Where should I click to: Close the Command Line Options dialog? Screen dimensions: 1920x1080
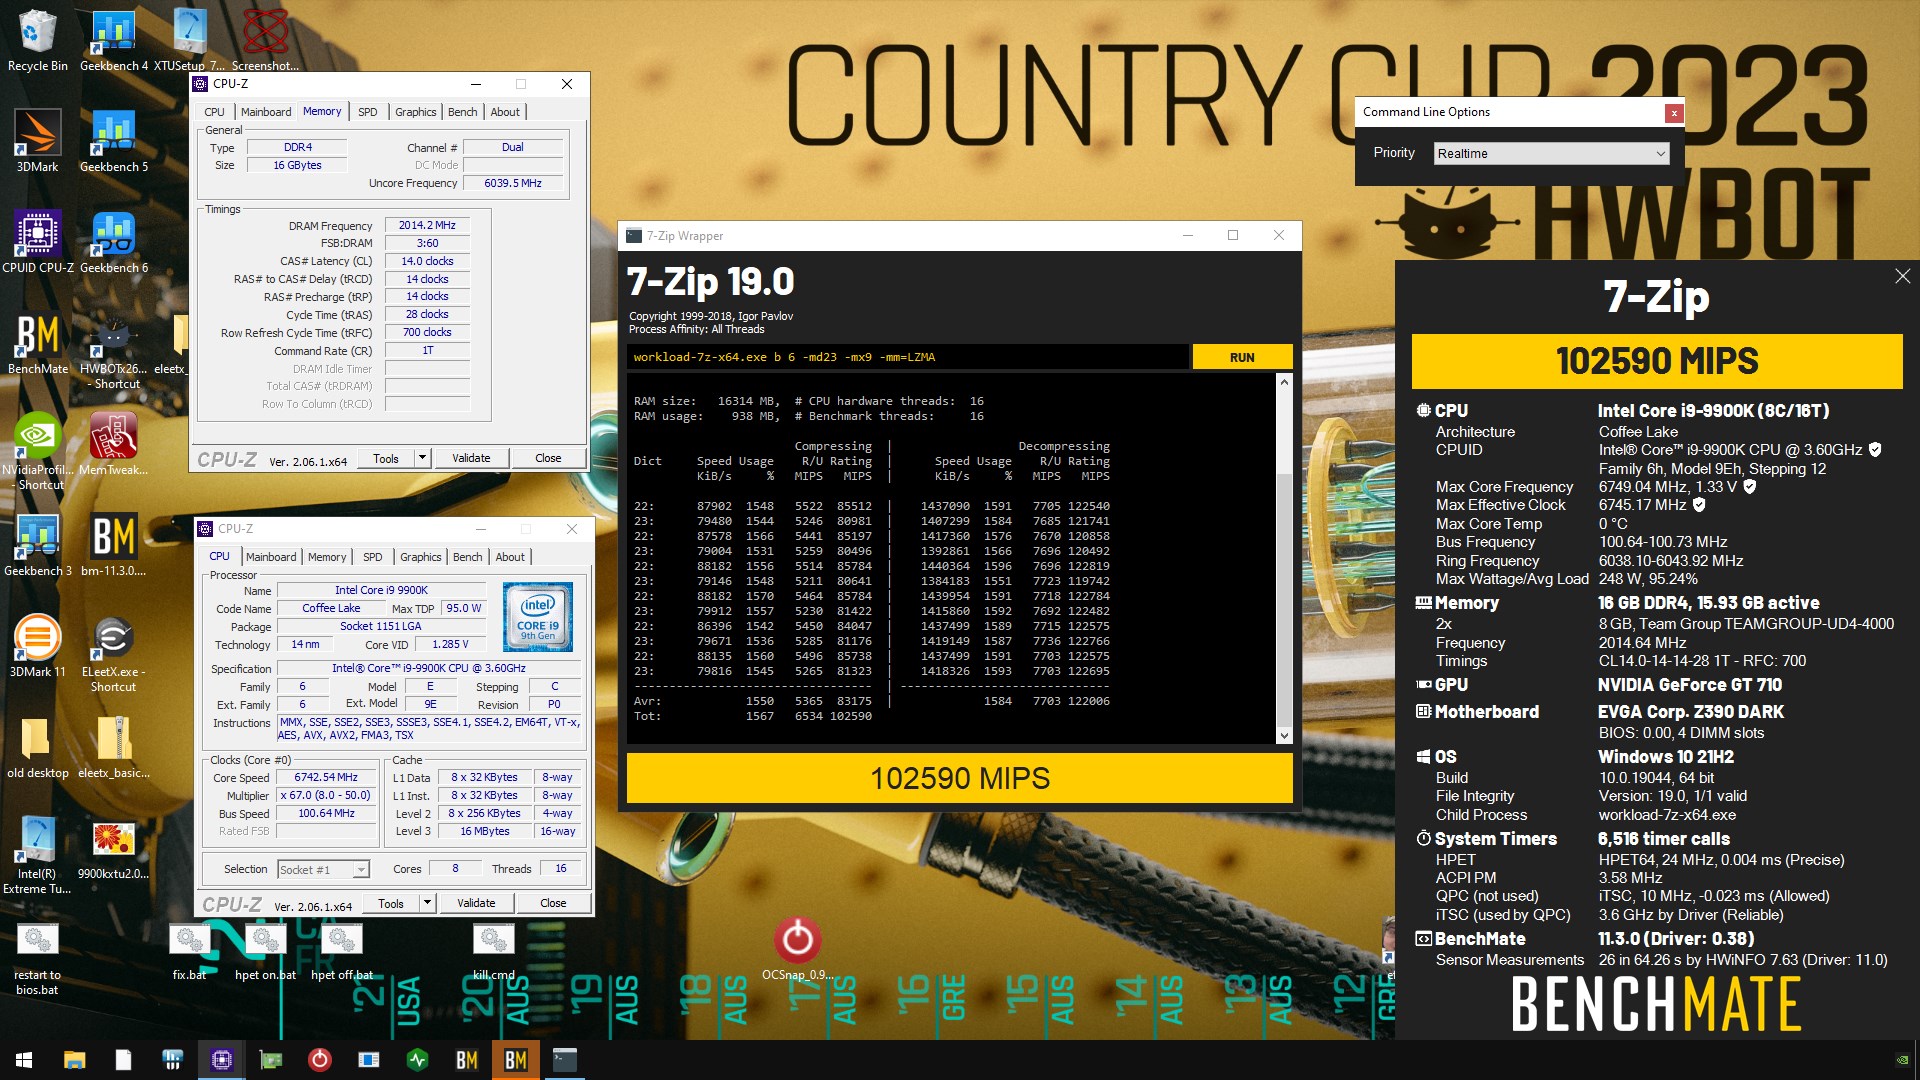[x=1674, y=113]
